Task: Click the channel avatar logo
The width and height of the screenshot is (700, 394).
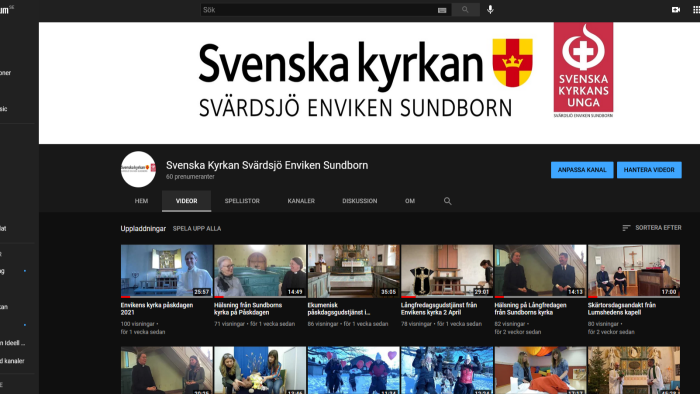Action: (x=138, y=169)
